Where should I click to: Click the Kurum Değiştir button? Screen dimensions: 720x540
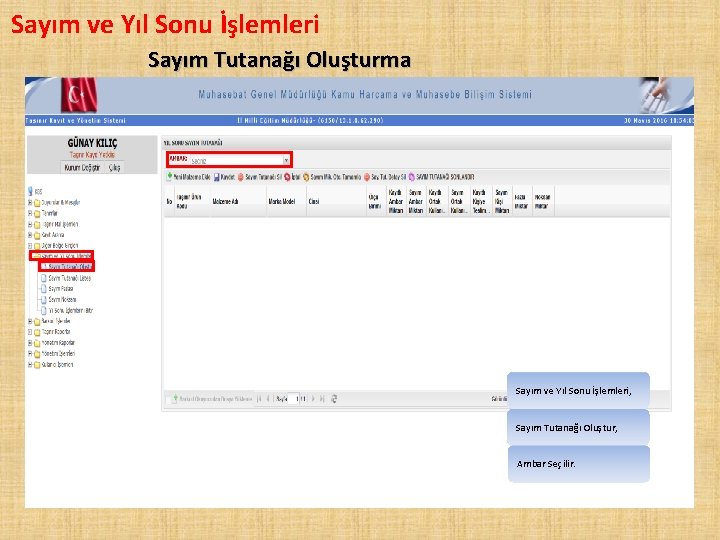tap(82, 168)
